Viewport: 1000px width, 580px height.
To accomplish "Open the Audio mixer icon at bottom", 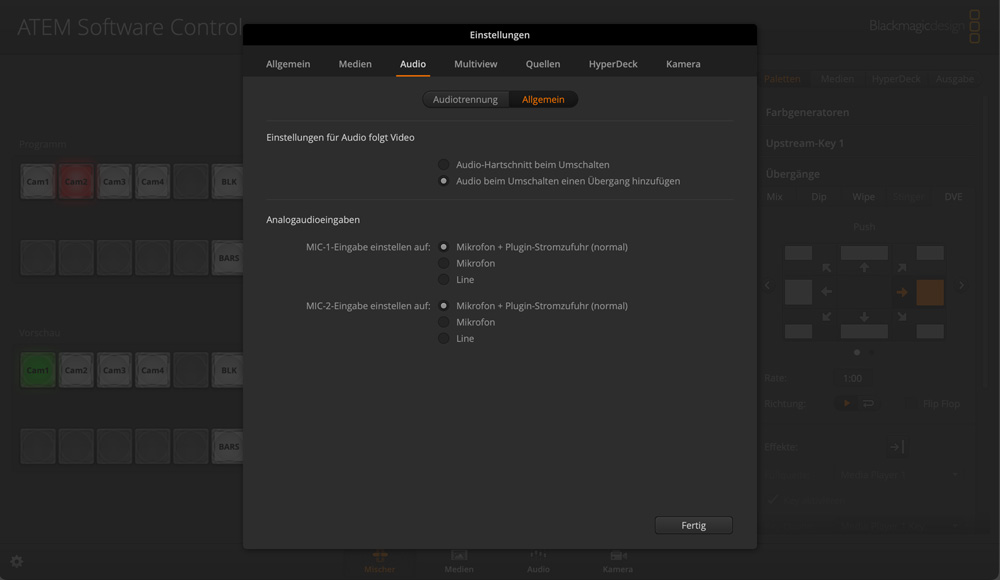I will click(x=538, y=561).
